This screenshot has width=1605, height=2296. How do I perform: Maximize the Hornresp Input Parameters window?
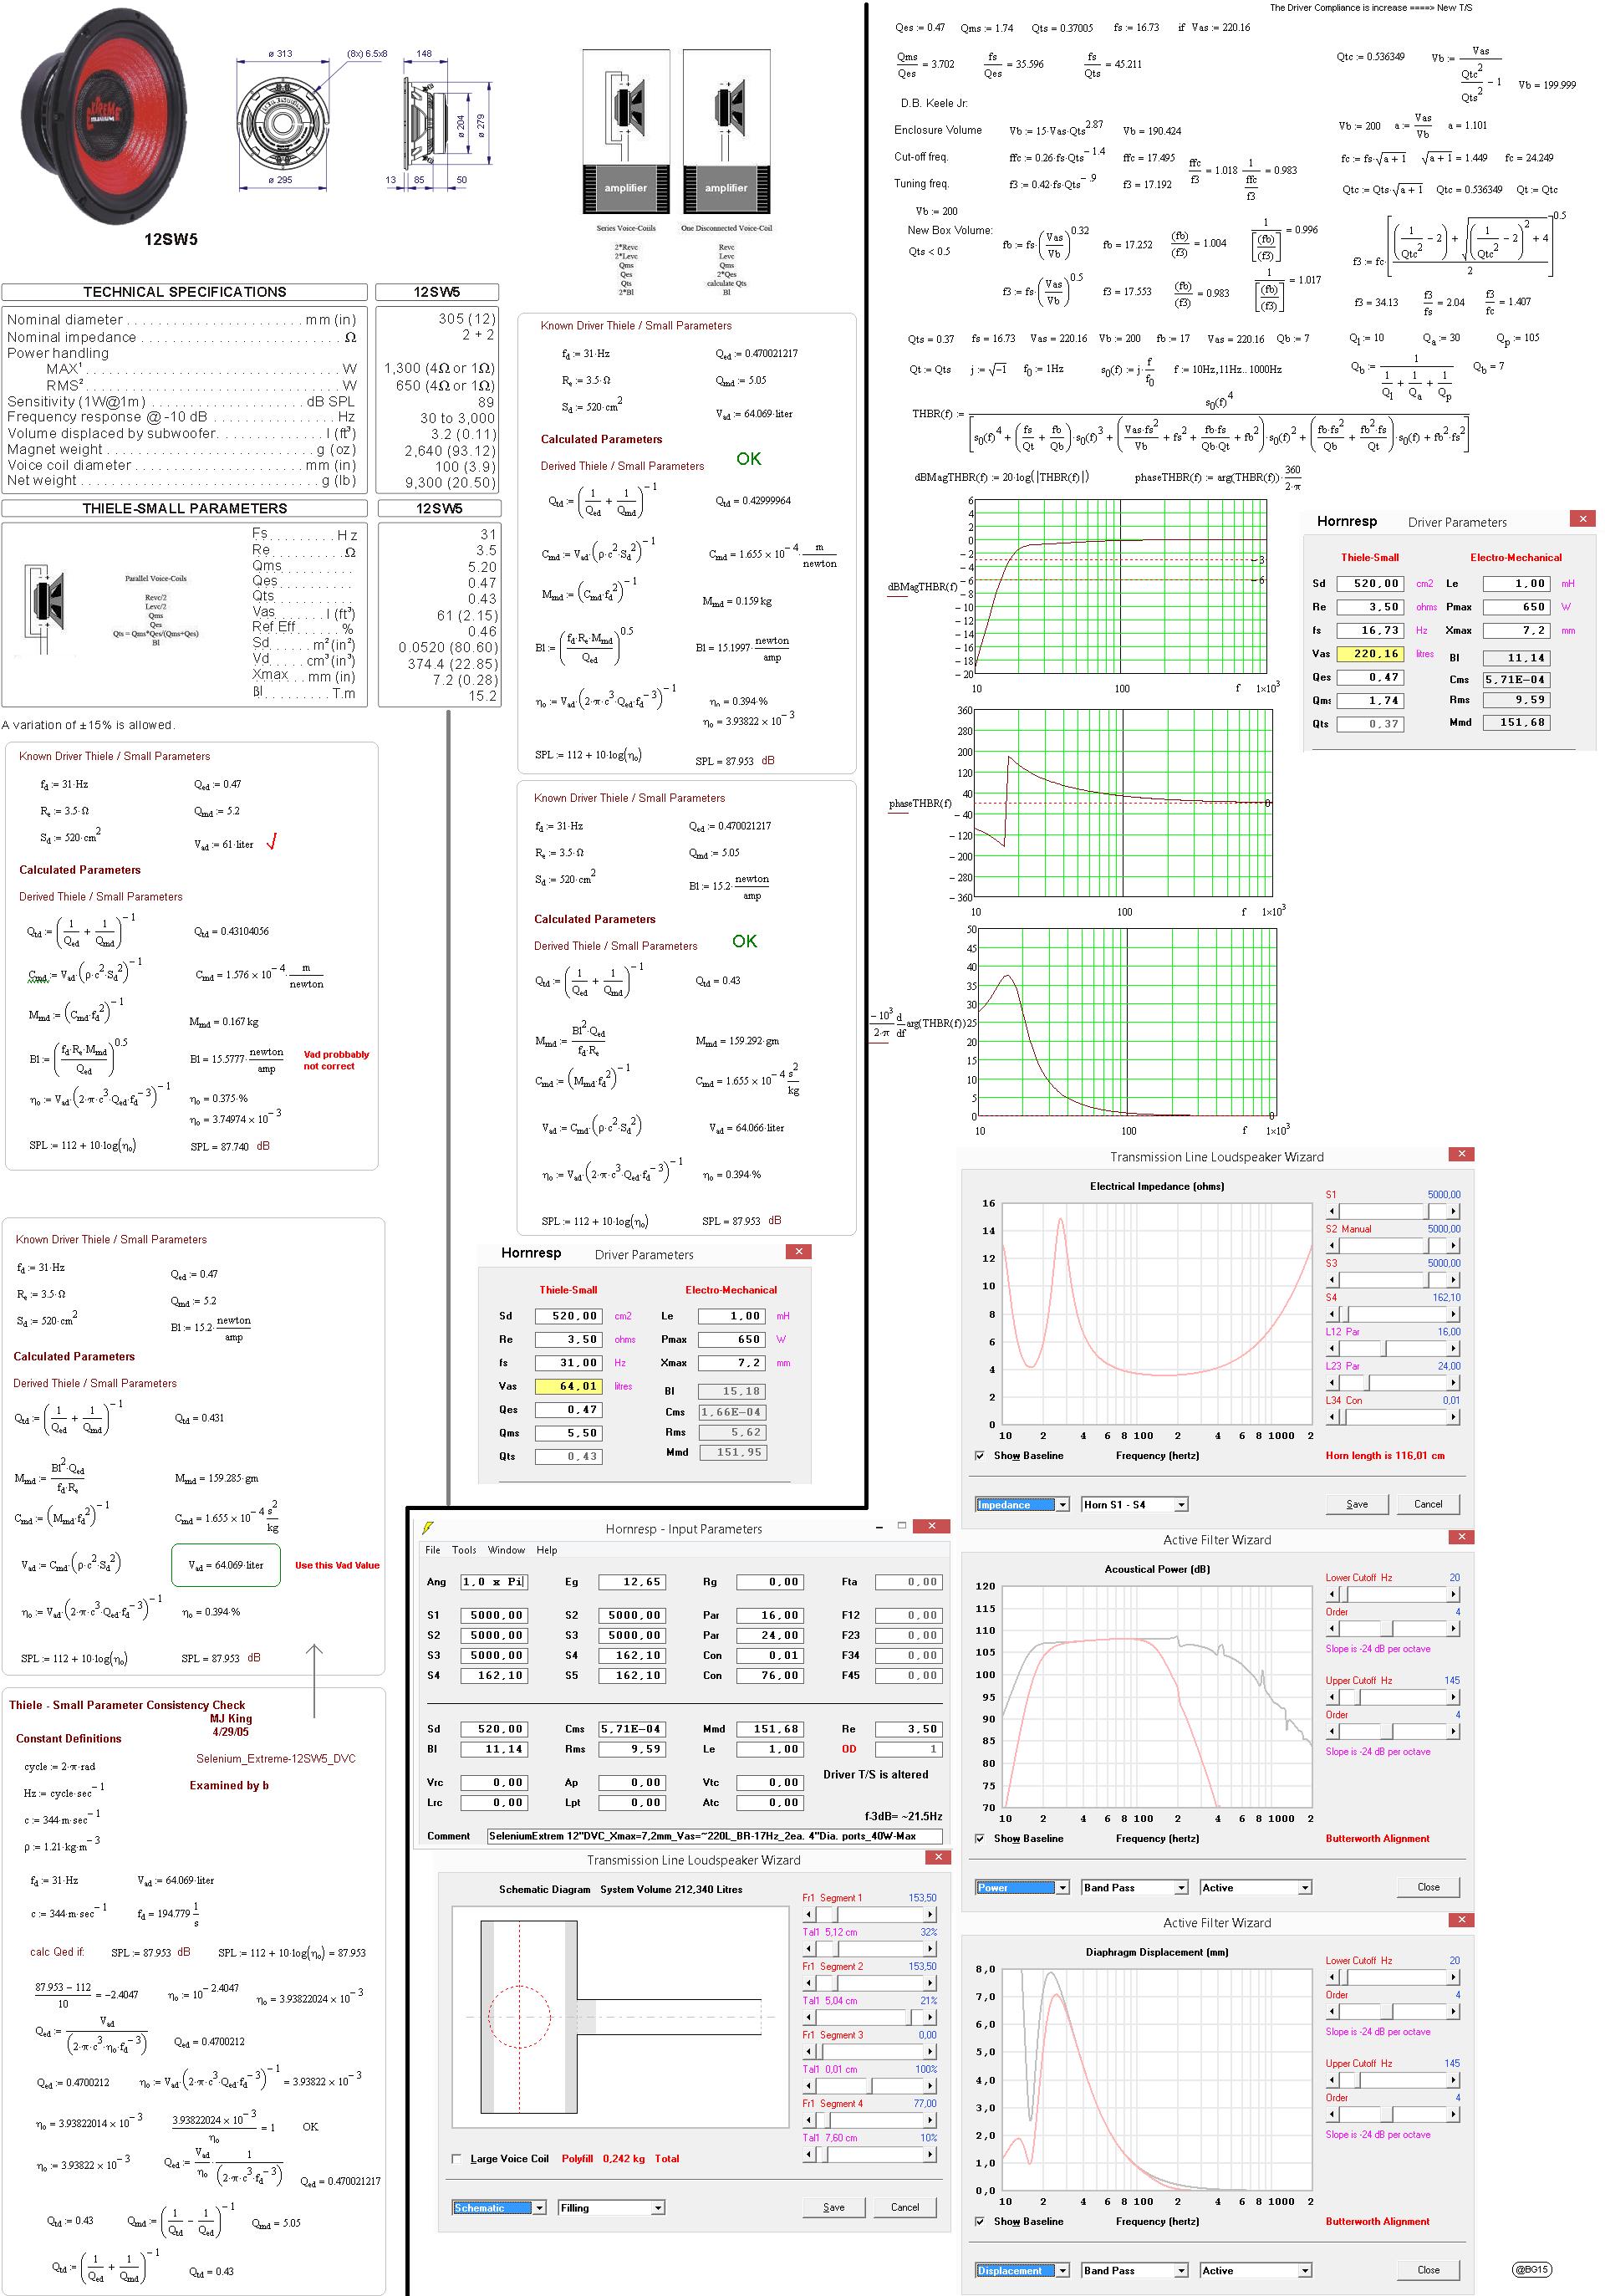tap(901, 1526)
